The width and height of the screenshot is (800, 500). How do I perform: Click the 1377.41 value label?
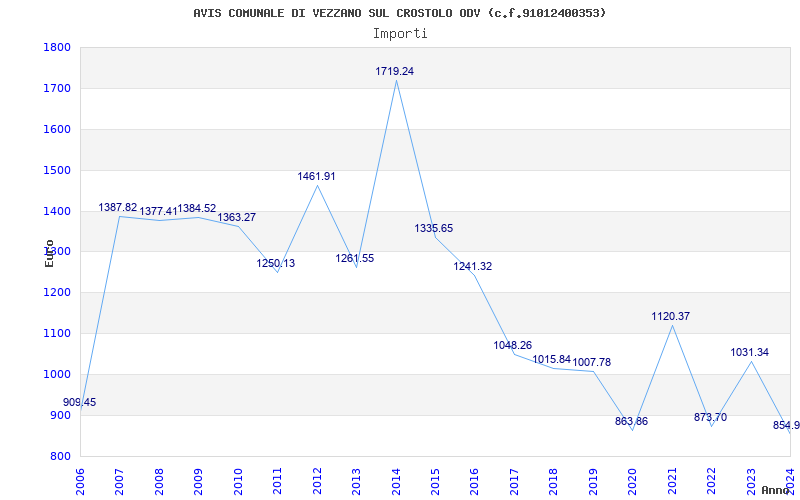click(159, 212)
